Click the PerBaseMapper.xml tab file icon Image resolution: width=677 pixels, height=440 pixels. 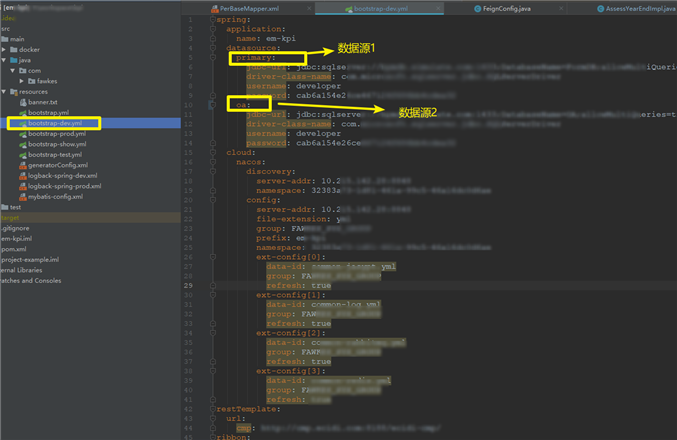click(215, 9)
